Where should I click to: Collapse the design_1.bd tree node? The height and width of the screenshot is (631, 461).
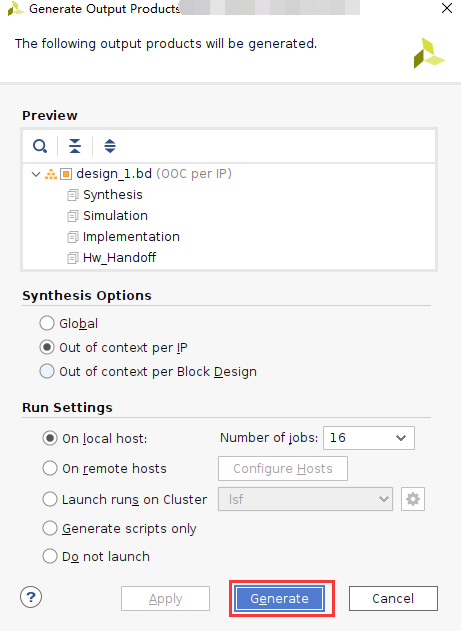pyautogui.click(x=36, y=174)
